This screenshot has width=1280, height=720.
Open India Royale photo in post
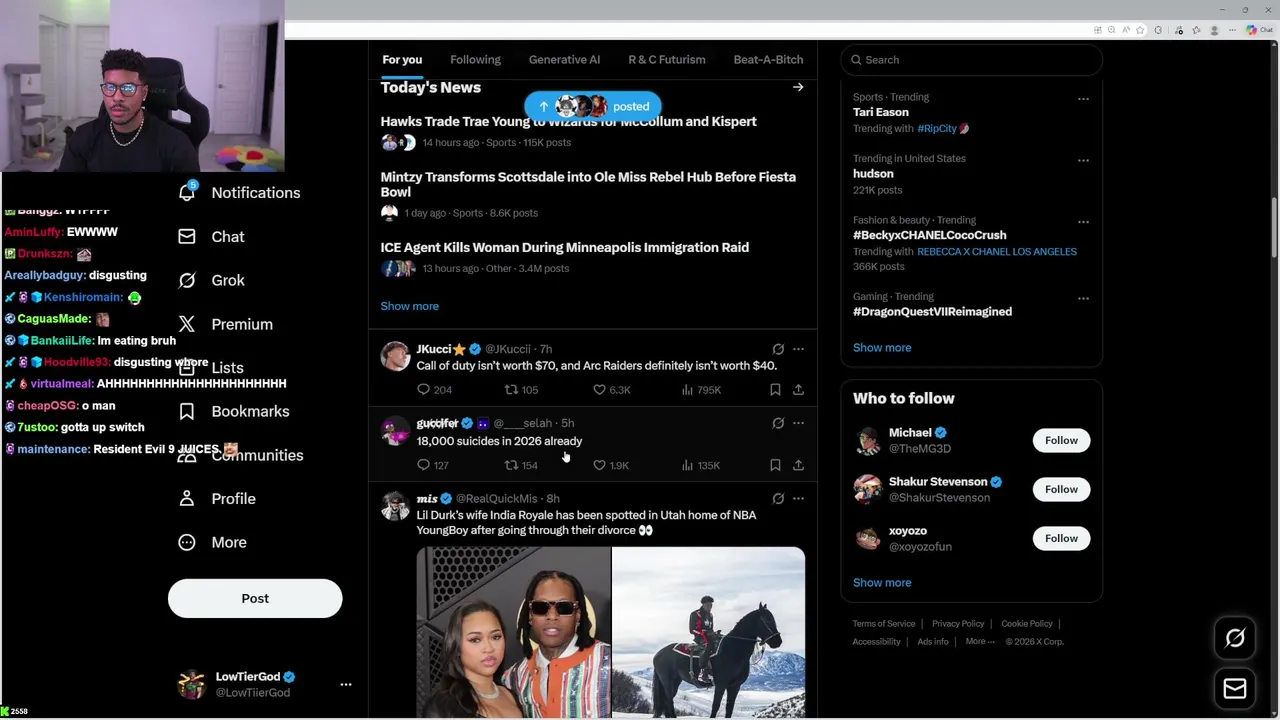tap(513, 632)
